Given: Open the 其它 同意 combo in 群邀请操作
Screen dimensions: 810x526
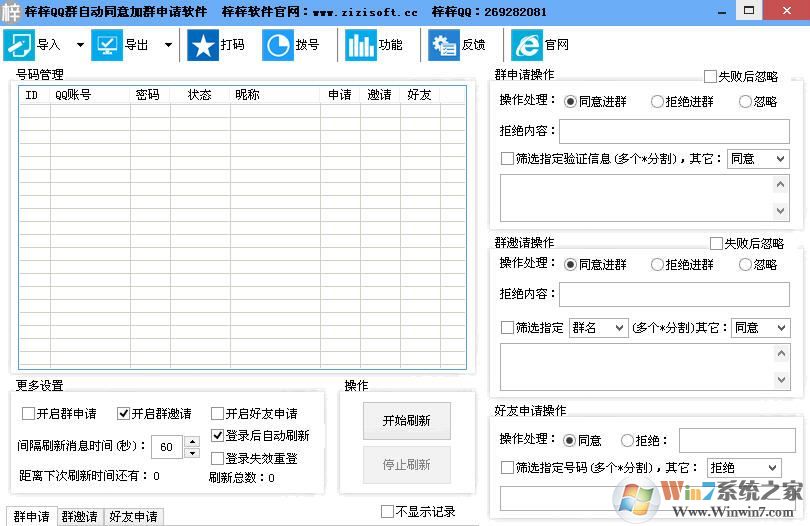Looking at the screenshot, I should 760,328.
